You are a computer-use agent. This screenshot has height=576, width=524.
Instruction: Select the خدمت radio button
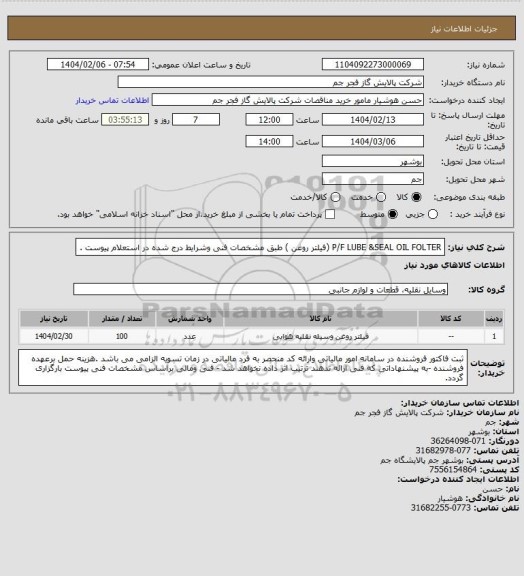[381, 197]
